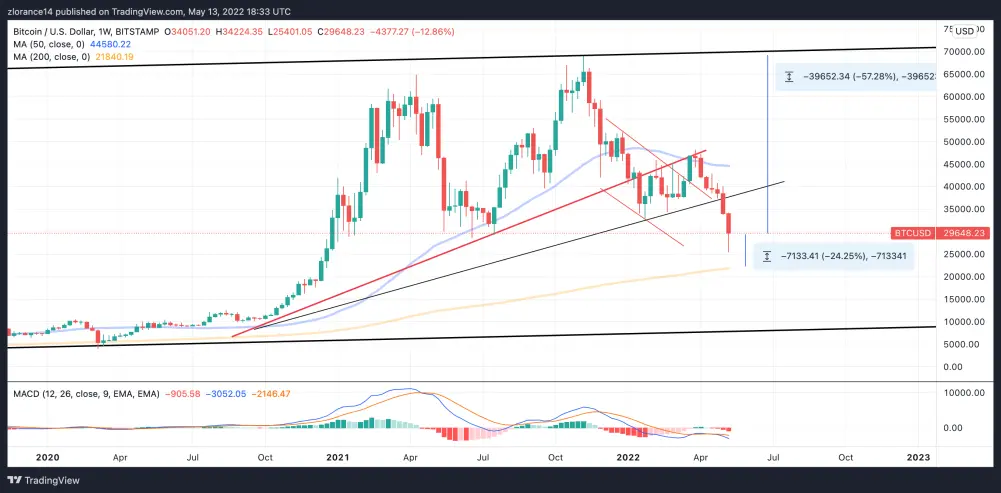Click the 40000.00 price axis label
The image size is (1001, 493).
click(x=962, y=186)
